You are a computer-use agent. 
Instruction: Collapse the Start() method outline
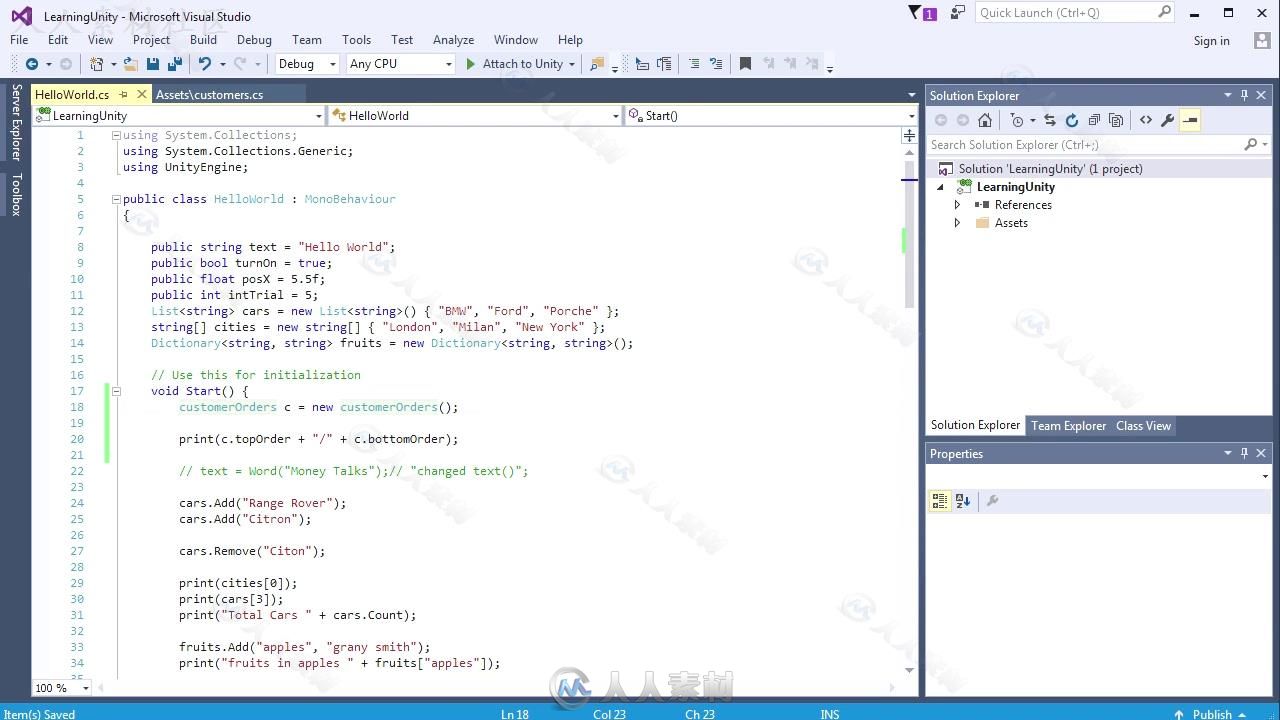(x=116, y=391)
